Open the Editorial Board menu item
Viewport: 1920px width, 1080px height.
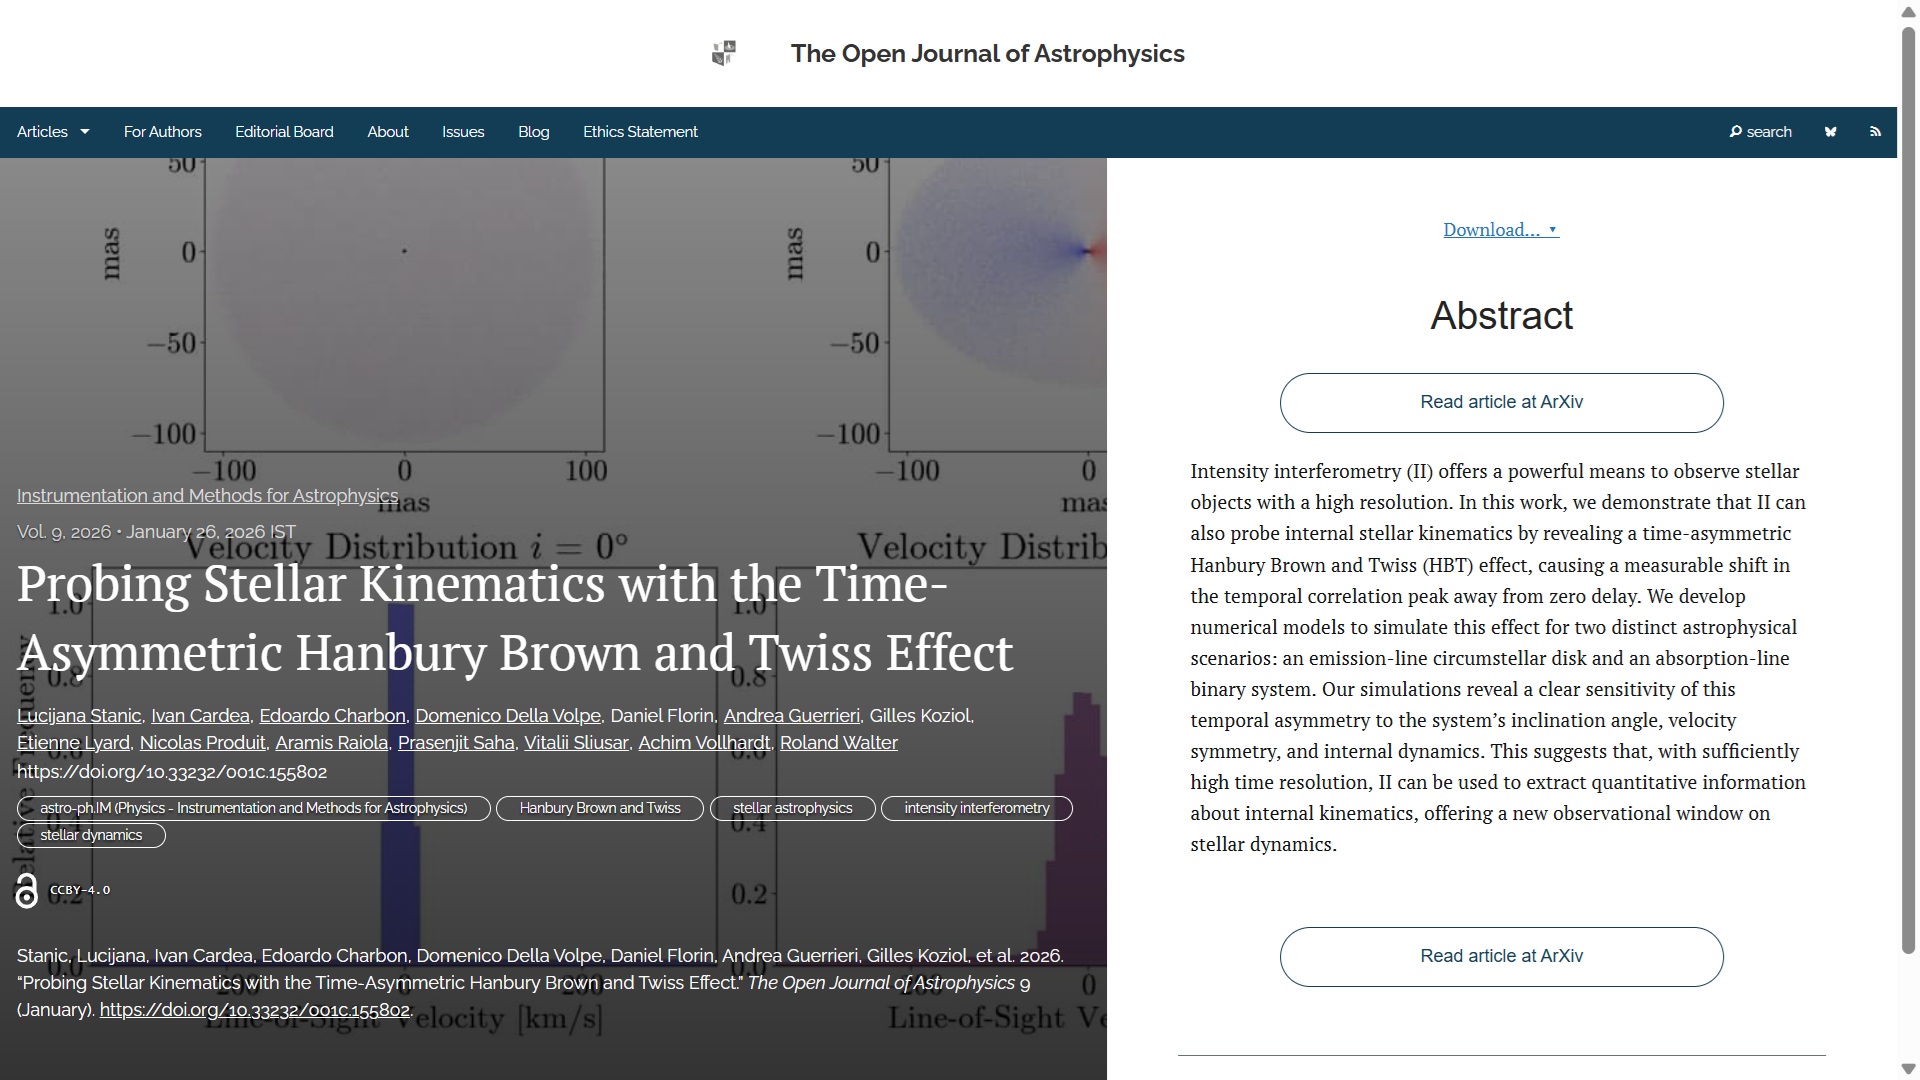pos(284,132)
